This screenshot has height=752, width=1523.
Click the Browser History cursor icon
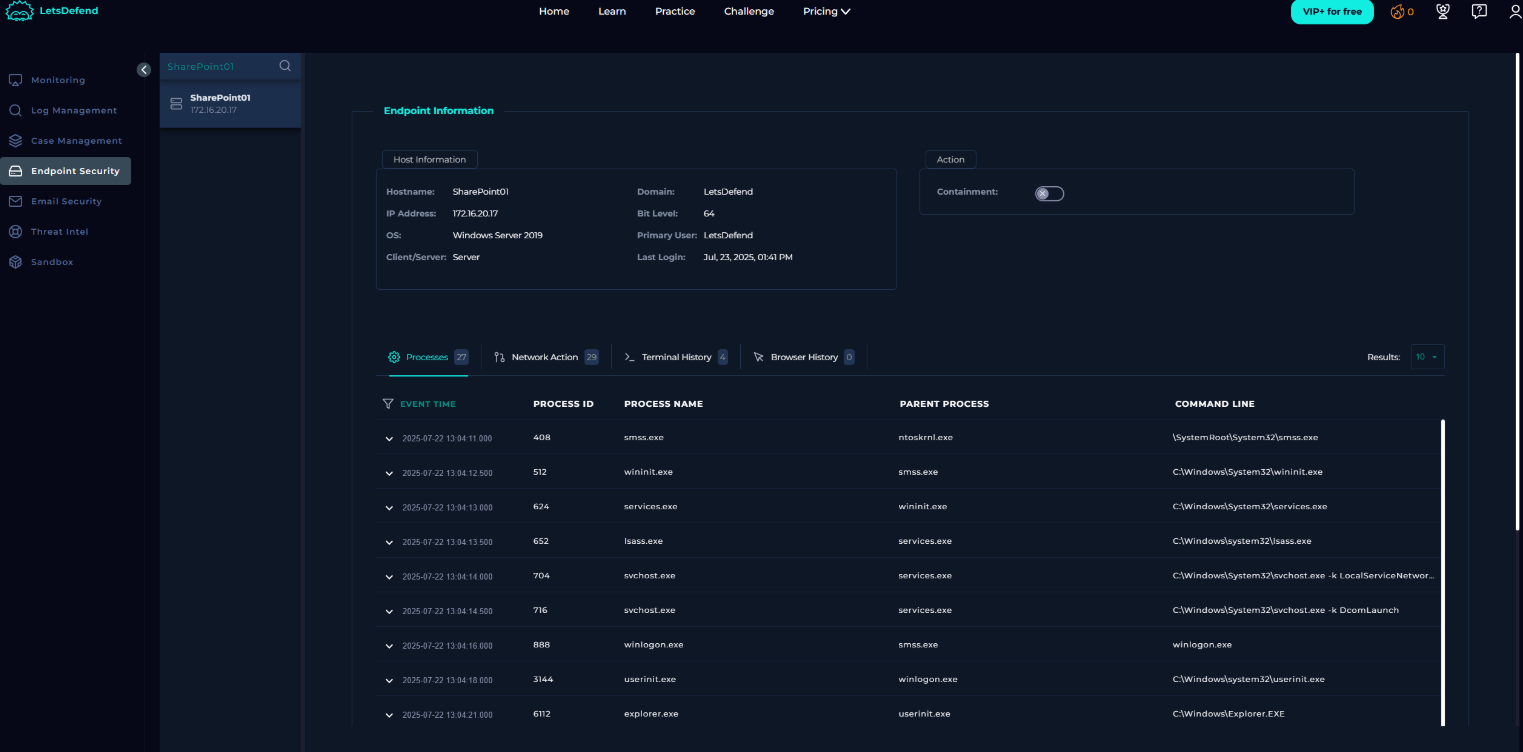[x=759, y=357]
